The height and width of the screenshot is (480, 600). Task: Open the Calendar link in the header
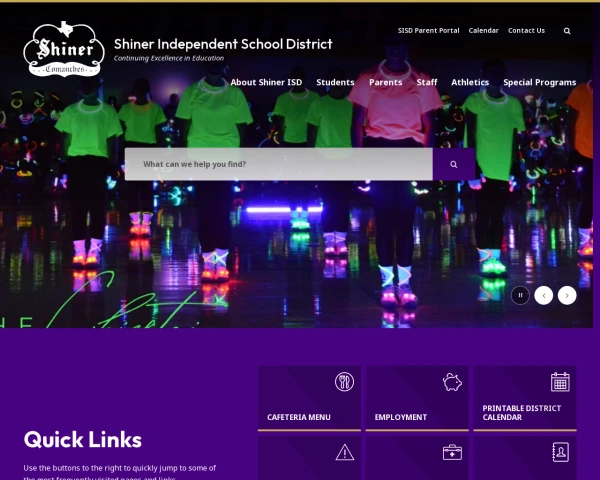click(x=484, y=31)
